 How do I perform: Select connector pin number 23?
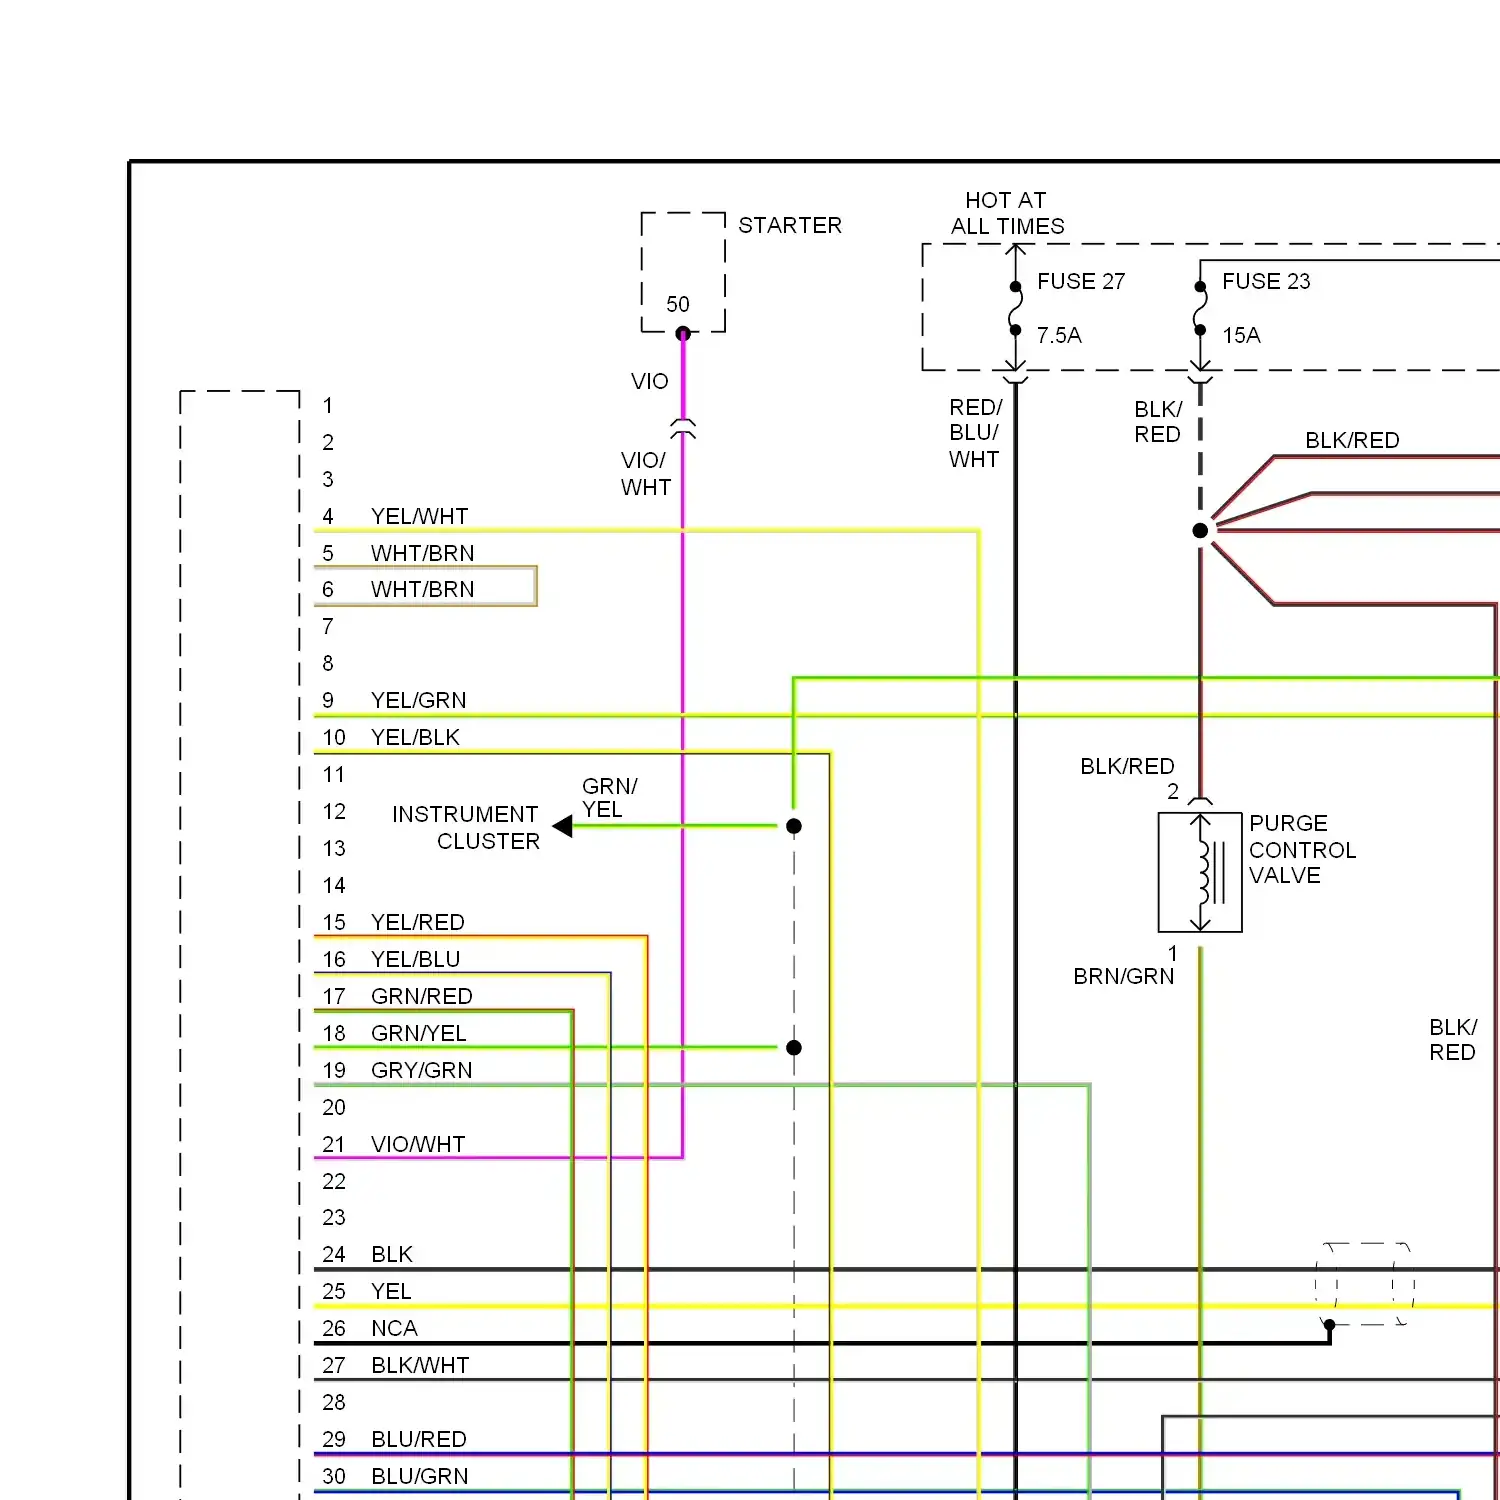(x=334, y=1217)
